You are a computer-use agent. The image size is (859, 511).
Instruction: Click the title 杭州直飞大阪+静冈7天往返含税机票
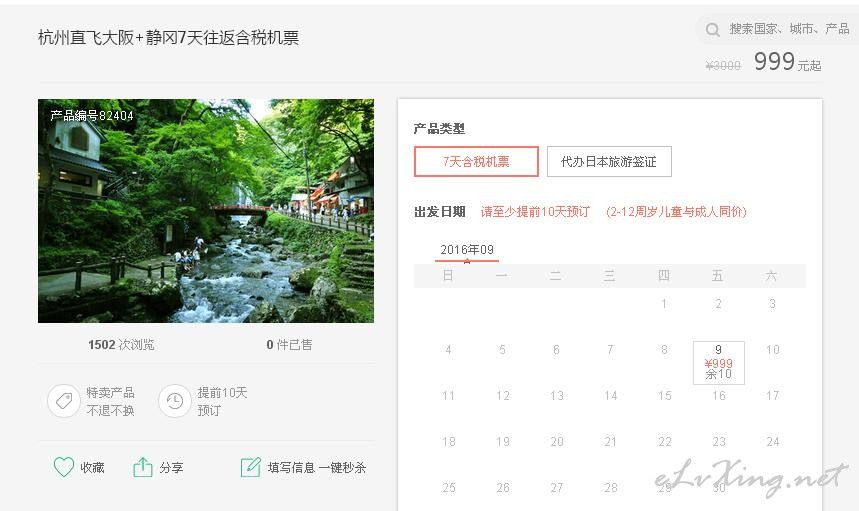[x=168, y=37]
